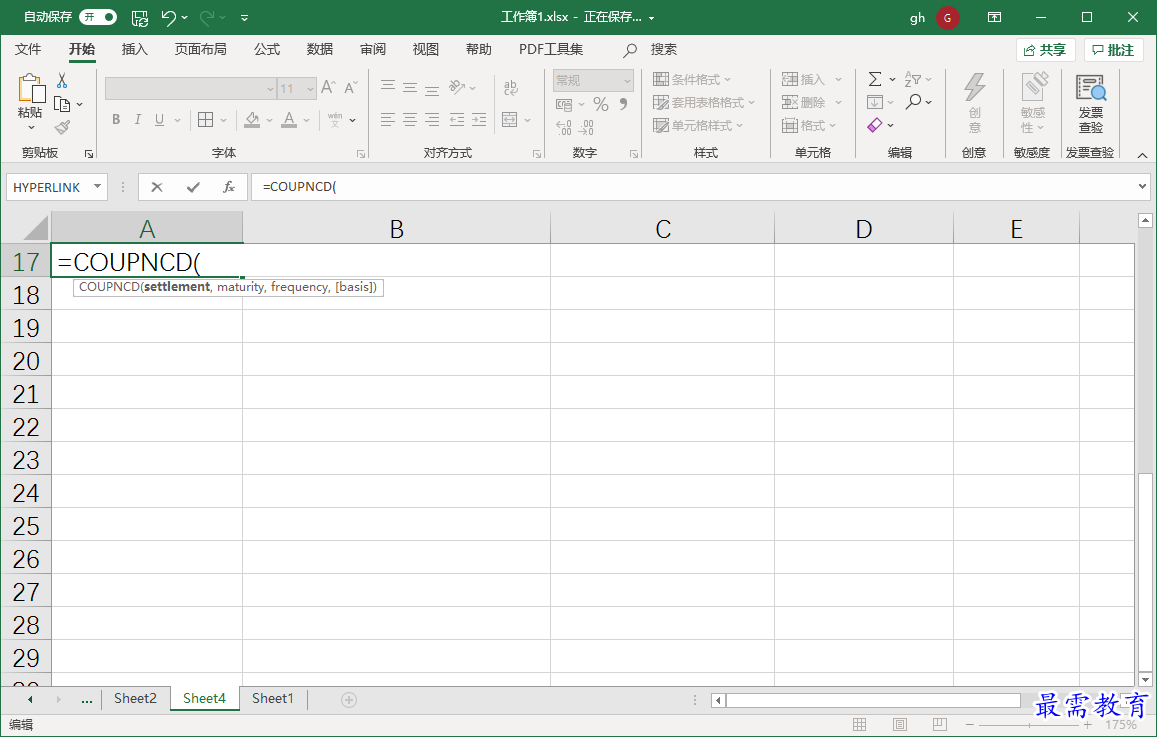The height and width of the screenshot is (737, 1157).
Task: Click the Format Painter brush icon
Action: [x=63, y=128]
